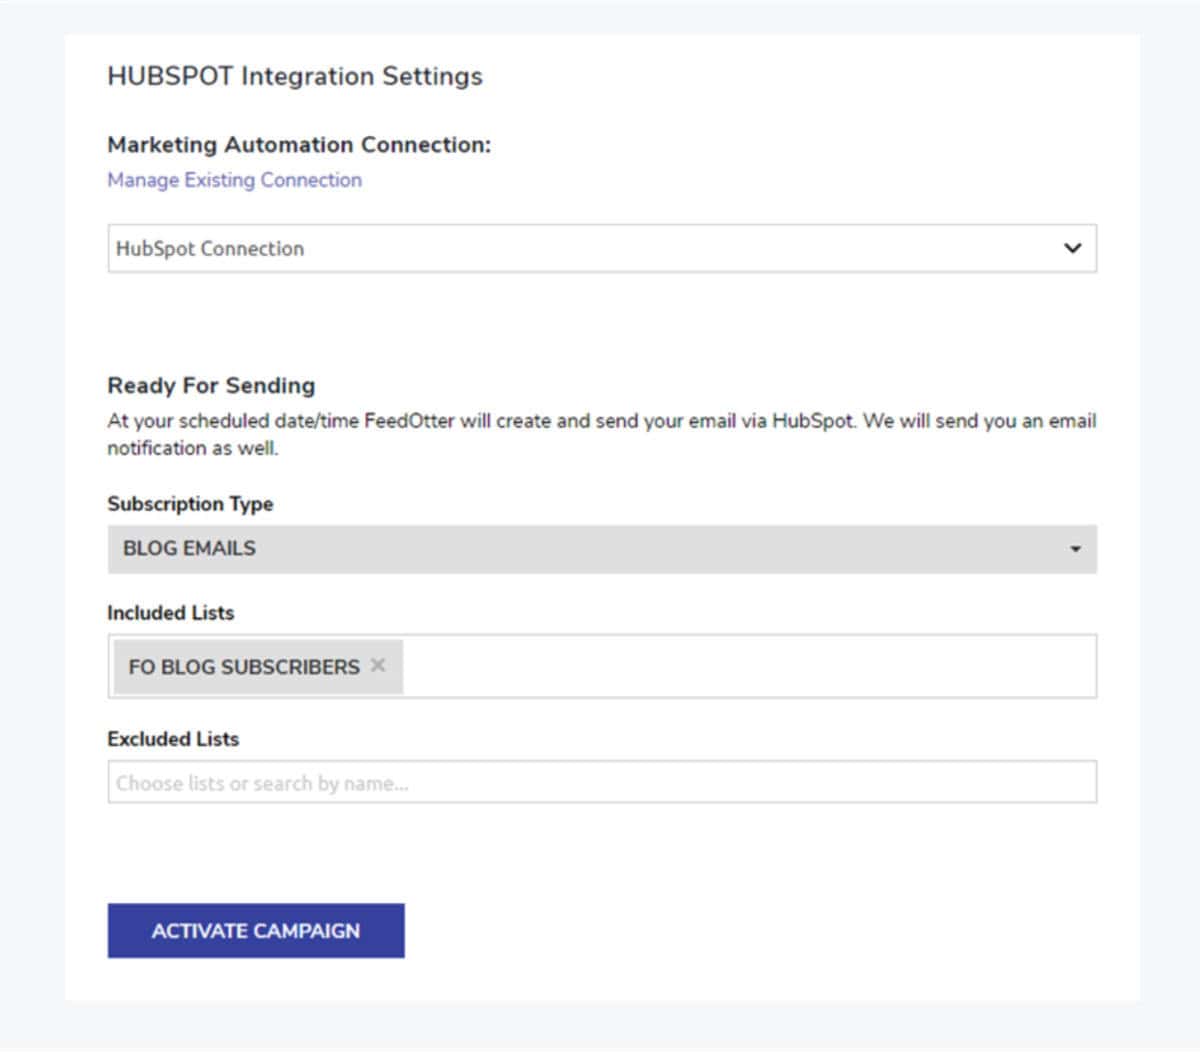The image size is (1200, 1060).
Task: Click the Ready For Sending section title
Action: pos(210,385)
